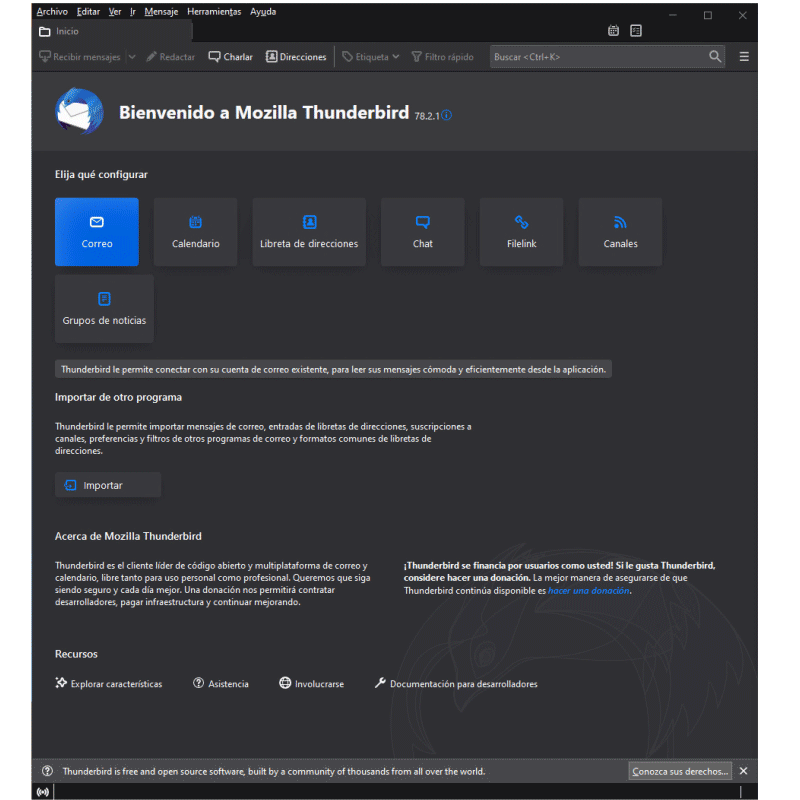Click the Correo setup tile
The image size is (800, 800).
(97, 232)
